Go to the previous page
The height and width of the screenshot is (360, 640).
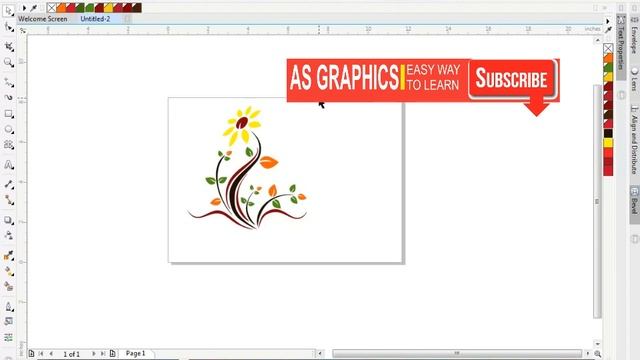pyautogui.click(x=51, y=354)
